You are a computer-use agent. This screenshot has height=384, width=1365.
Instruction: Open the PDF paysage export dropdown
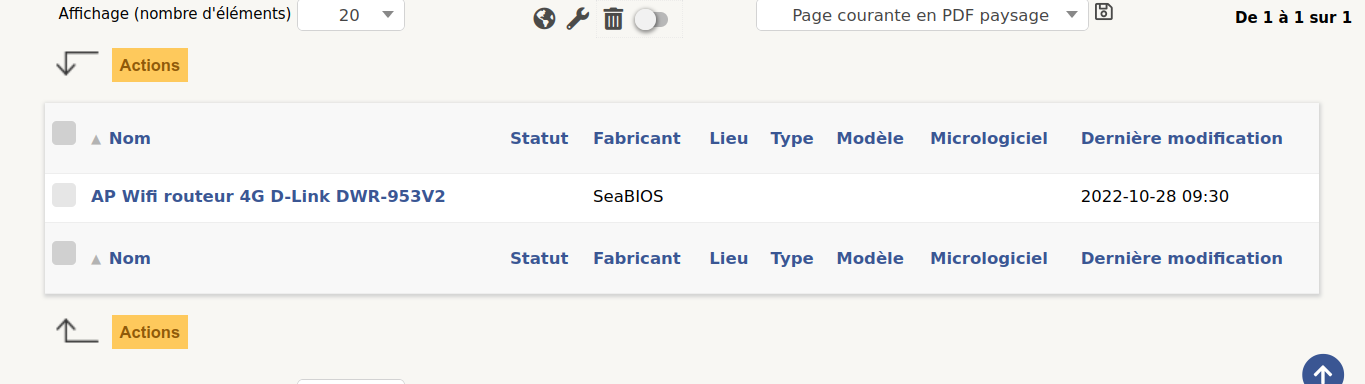click(x=922, y=15)
